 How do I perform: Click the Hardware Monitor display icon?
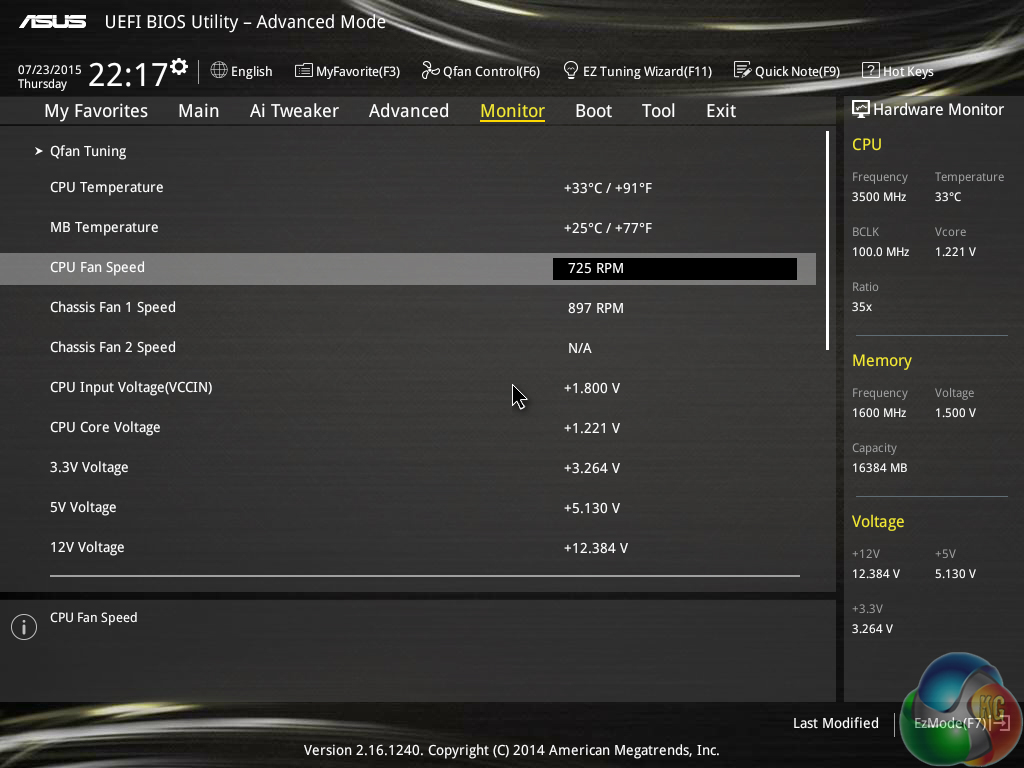(861, 109)
